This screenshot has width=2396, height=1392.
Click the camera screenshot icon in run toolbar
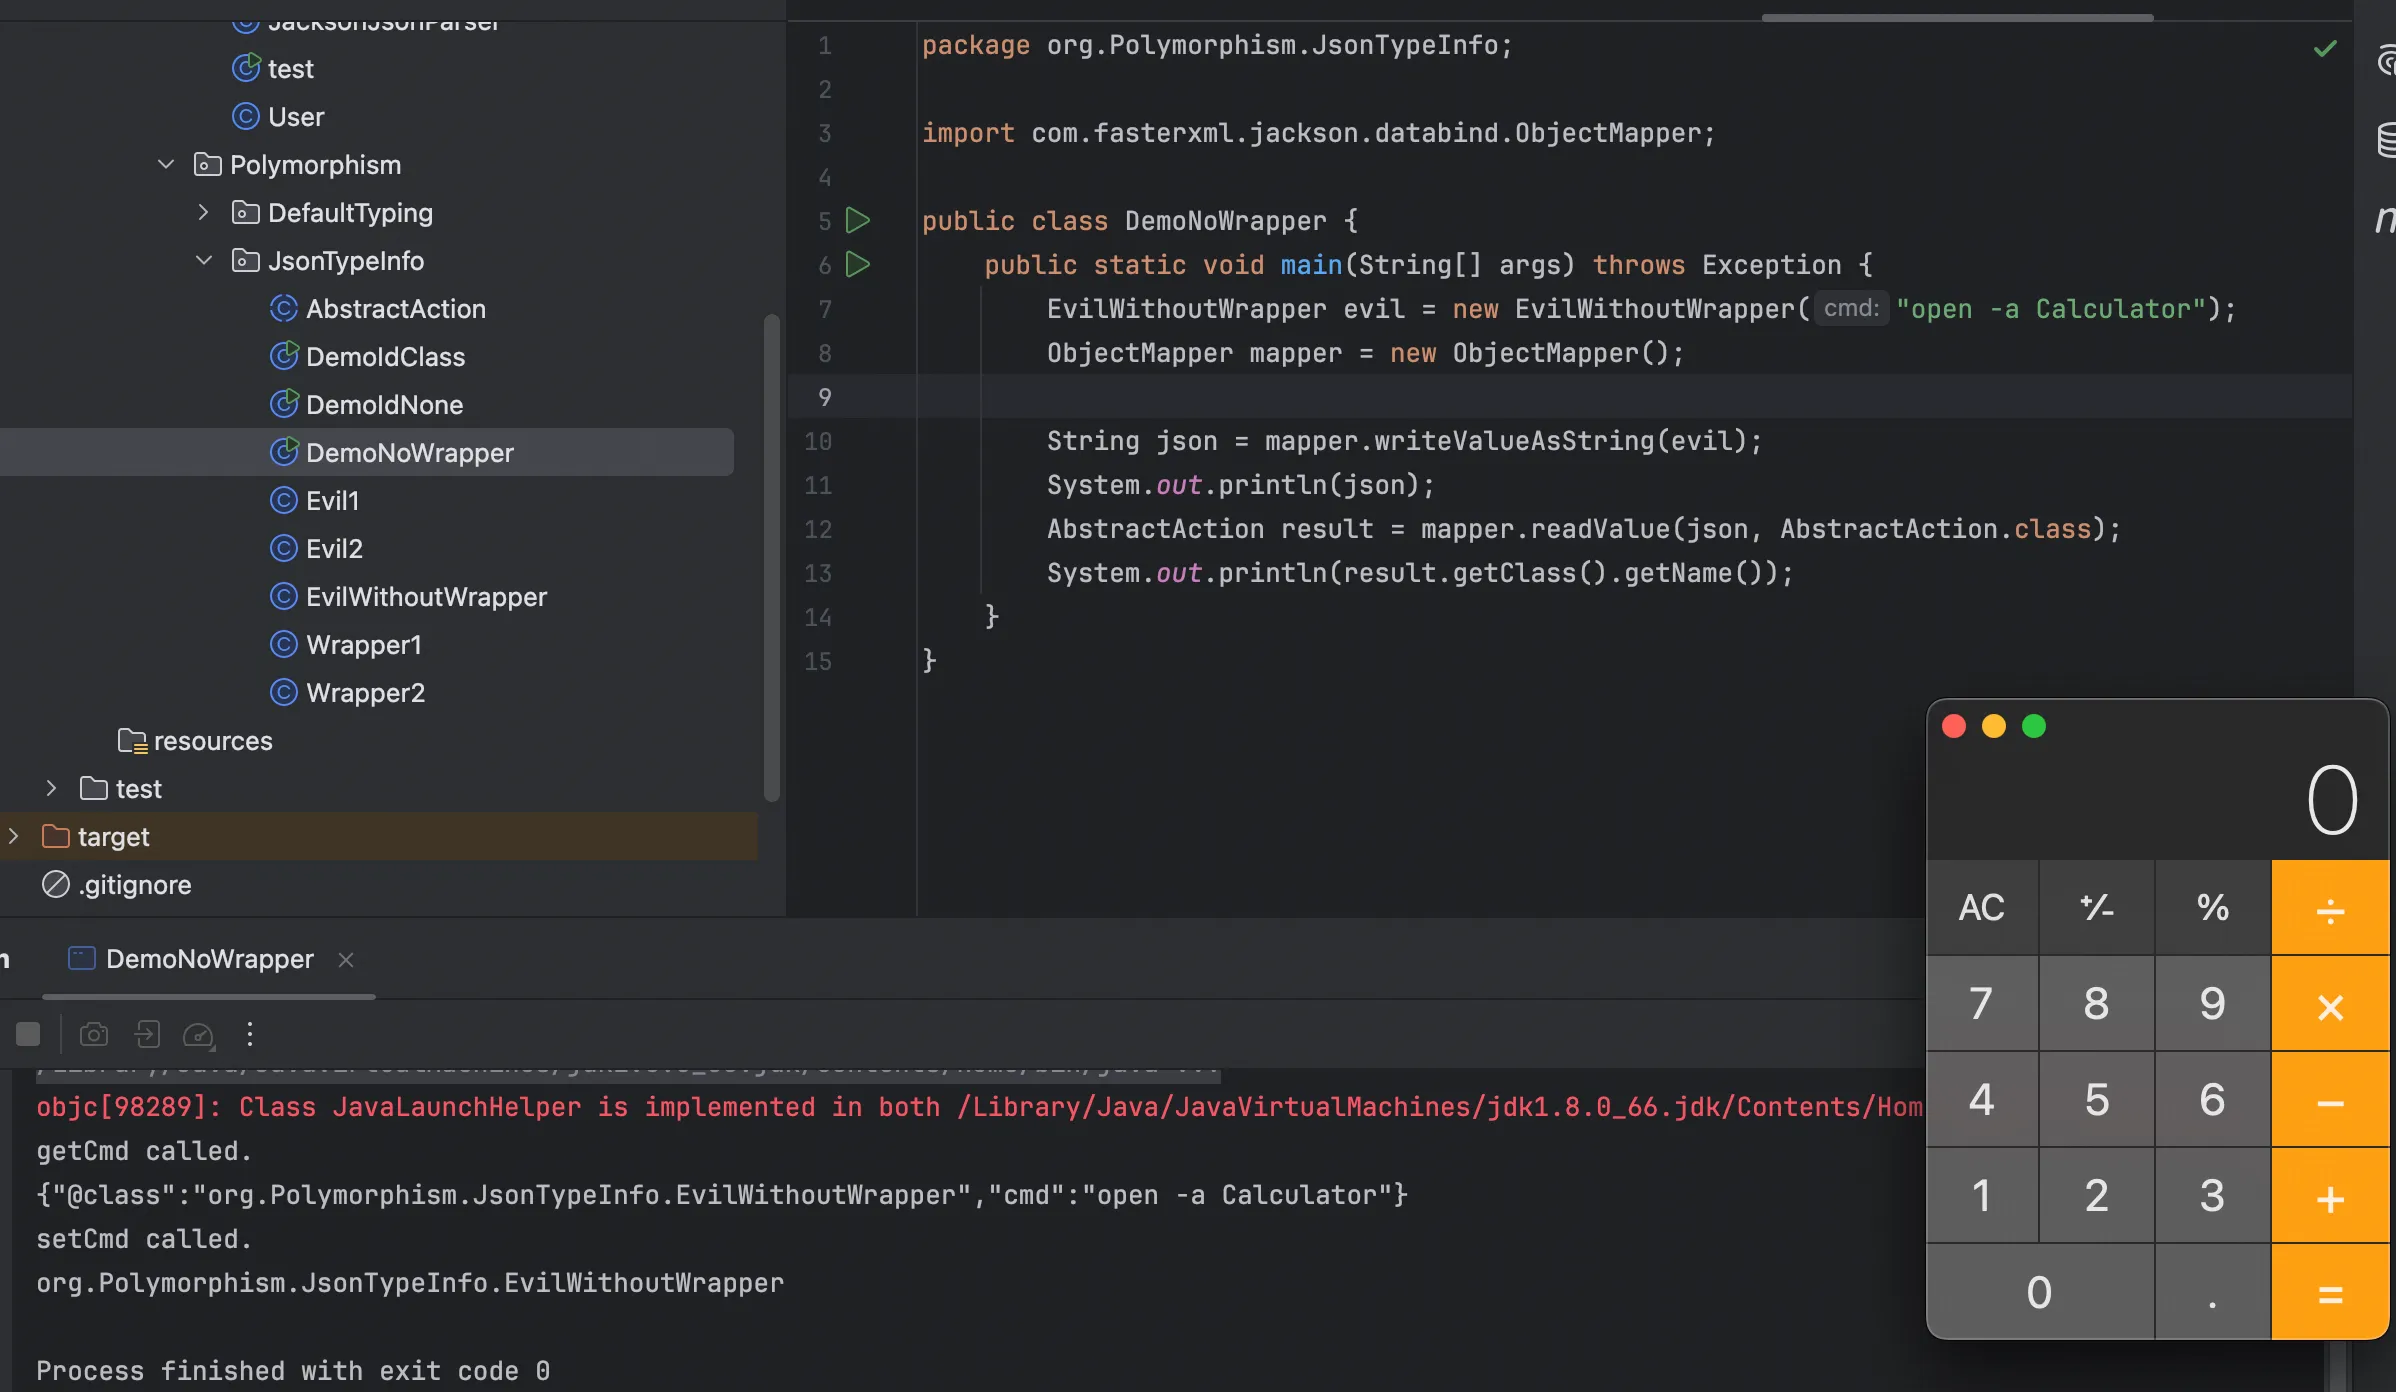(x=94, y=1034)
